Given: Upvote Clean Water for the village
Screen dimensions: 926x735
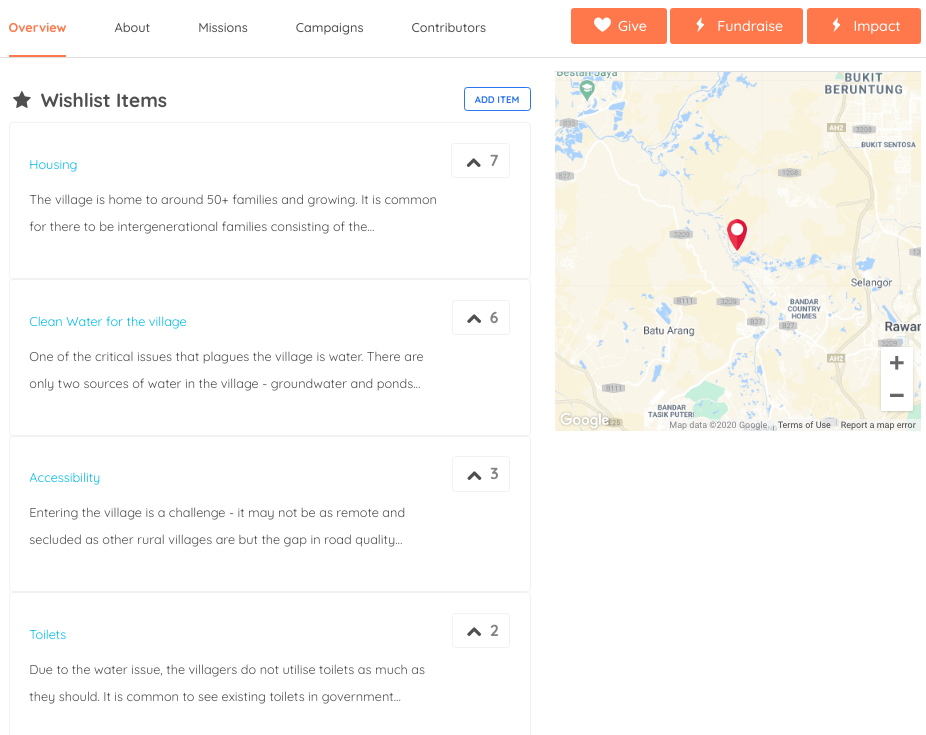Looking at the screenshot, I should coord(481,318).
